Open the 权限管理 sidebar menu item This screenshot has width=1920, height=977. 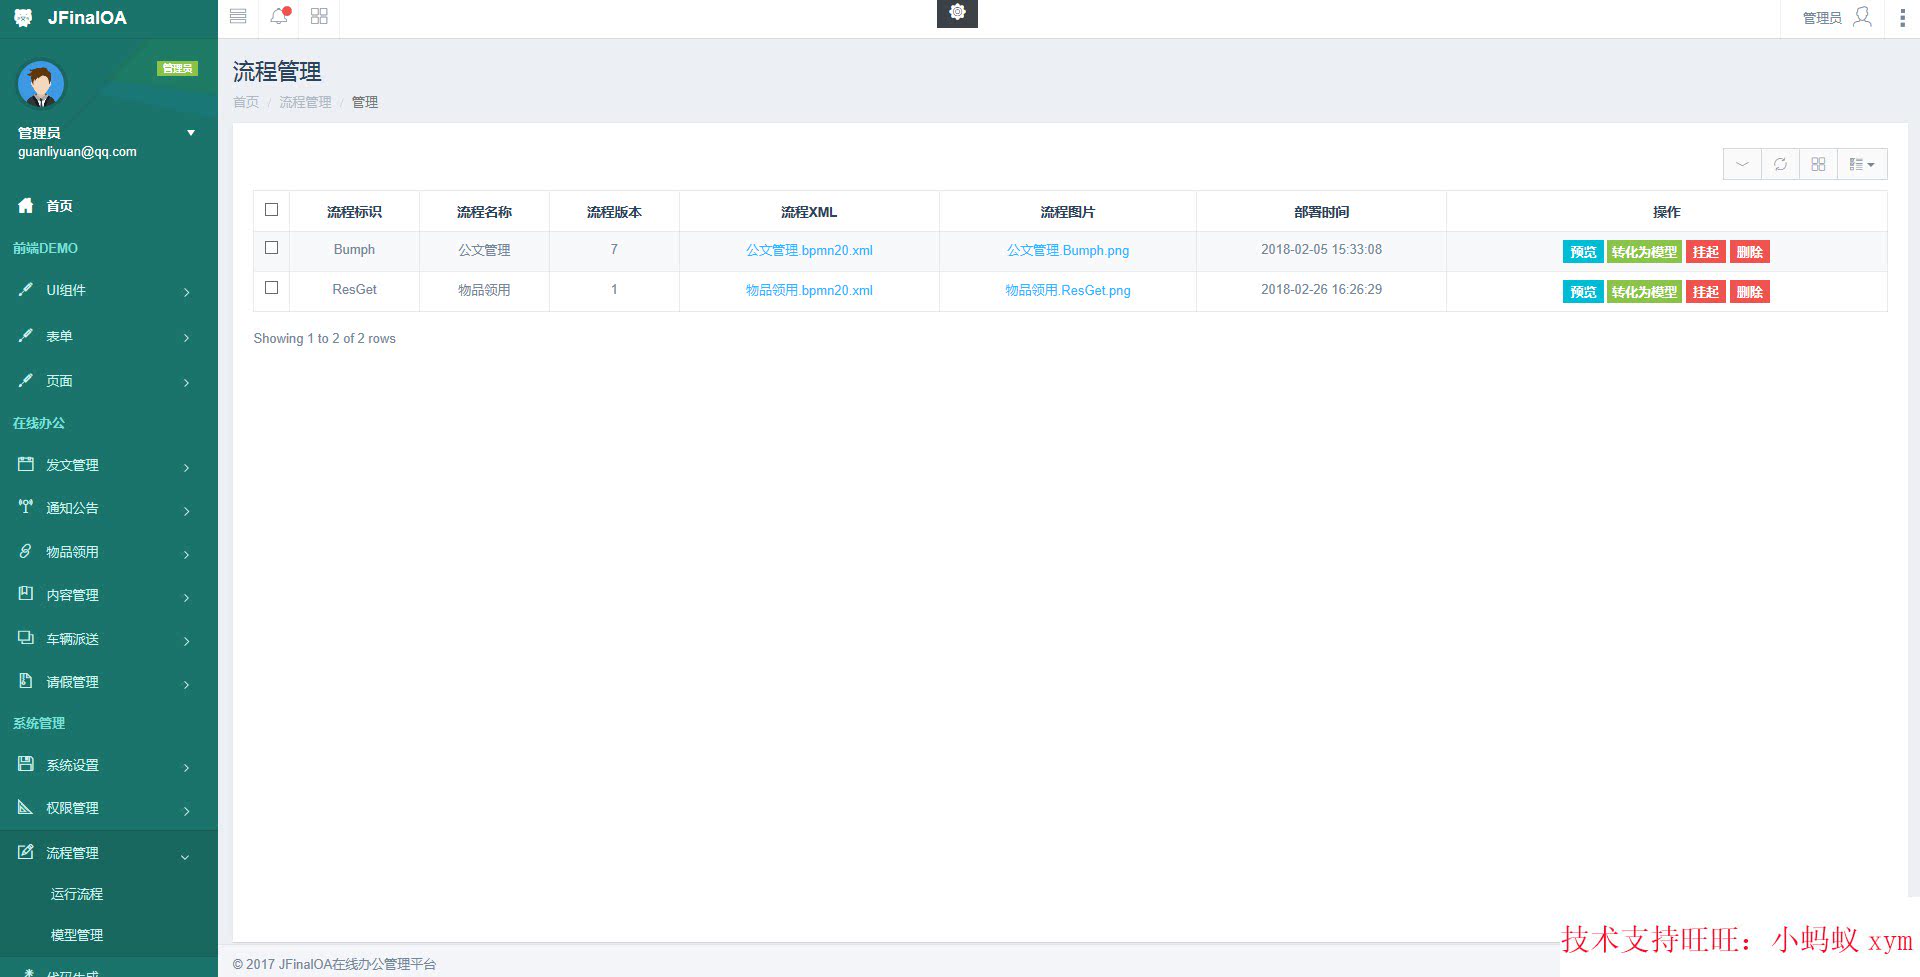pyautogui.click(x=109, y=808)
